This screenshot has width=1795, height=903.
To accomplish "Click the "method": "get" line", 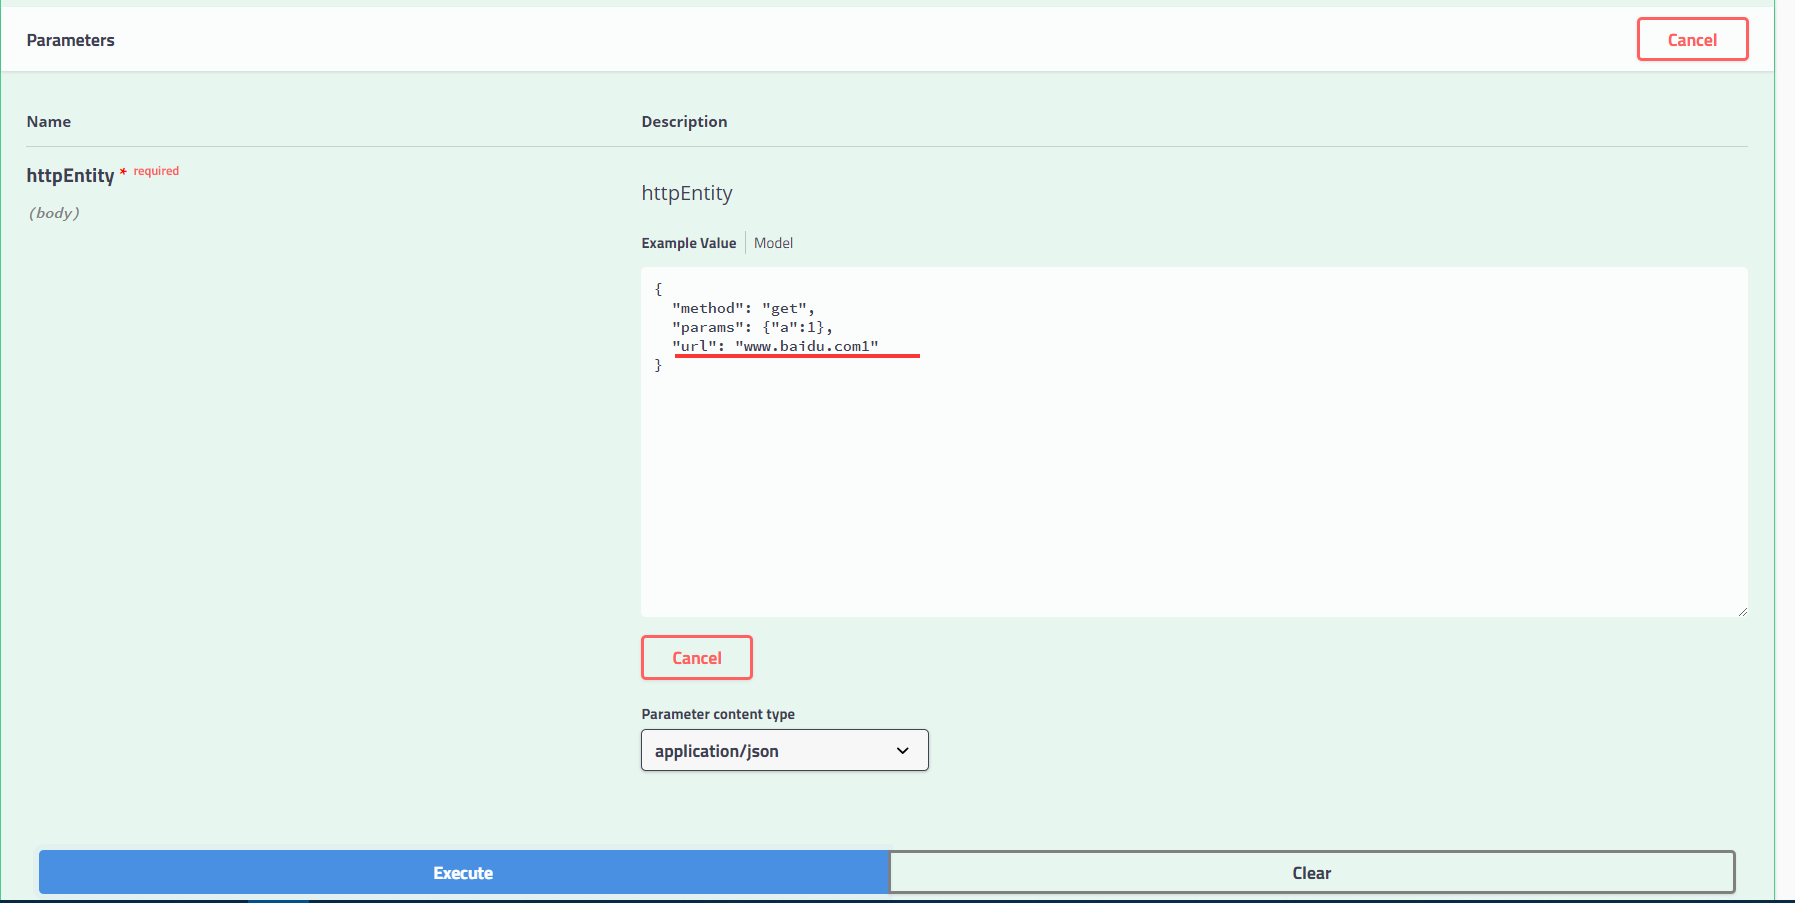I will point(743,308).
